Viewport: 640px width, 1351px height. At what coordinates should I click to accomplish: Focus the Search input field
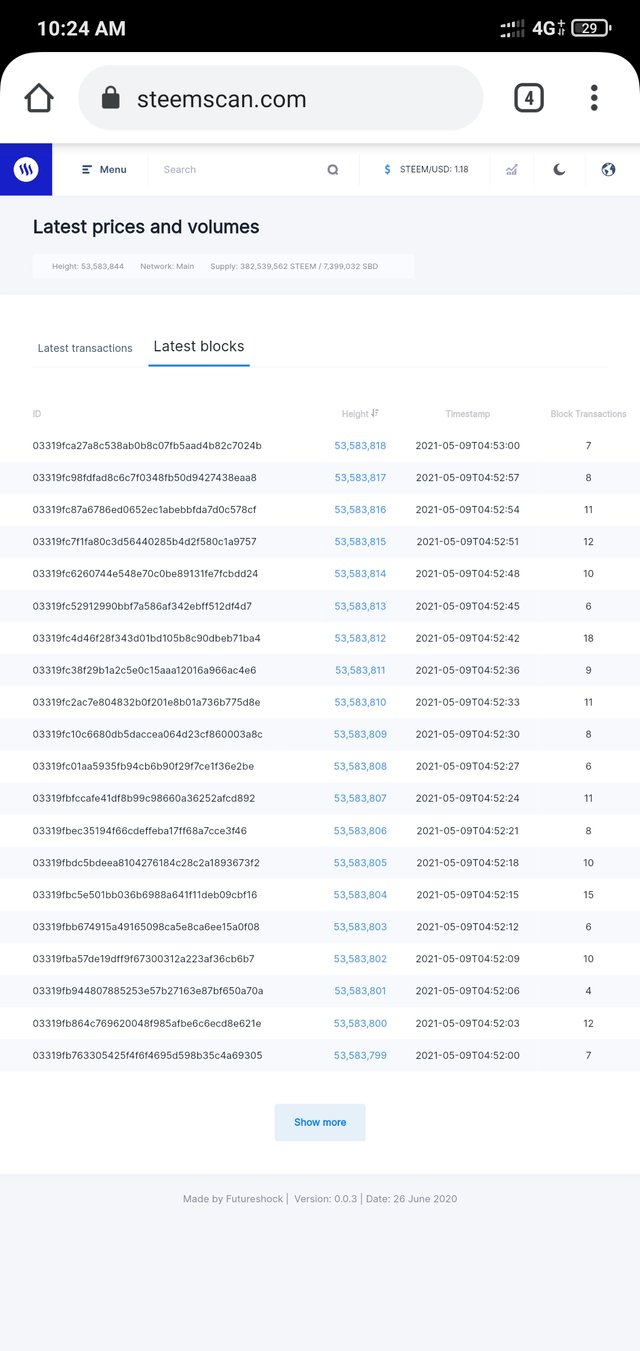(x=240, y=170)
